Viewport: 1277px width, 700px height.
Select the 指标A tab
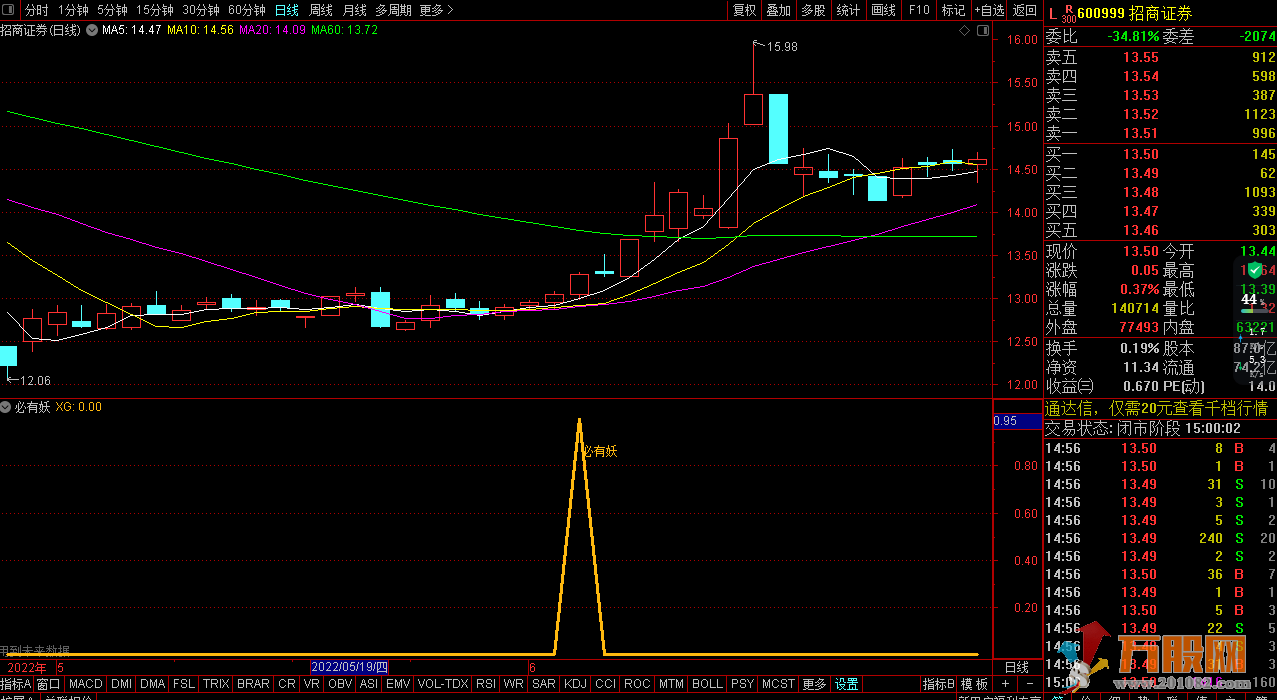tap(16, 684)
